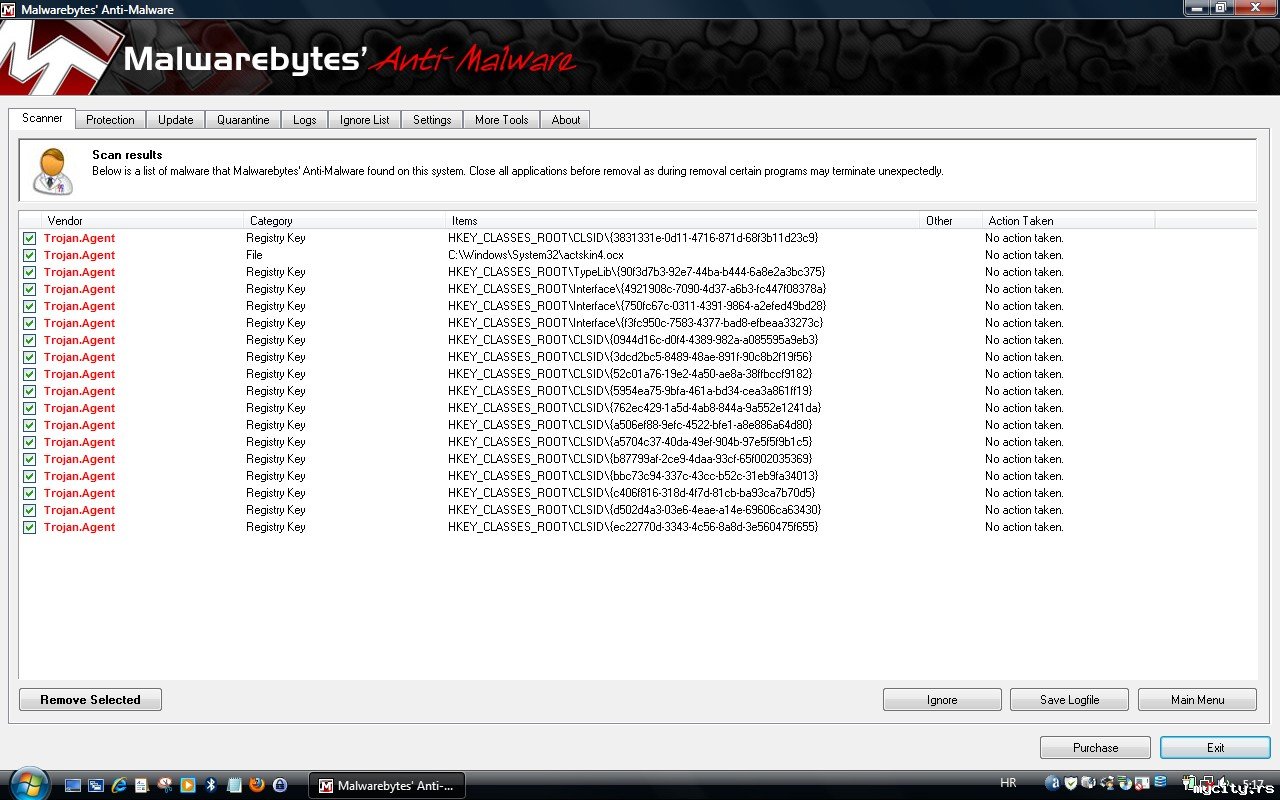Image resolution: width=1280 pixels, height=800 pixels.
Task: Click the Bluetooth quick launch icon
Action: point(211,785)
